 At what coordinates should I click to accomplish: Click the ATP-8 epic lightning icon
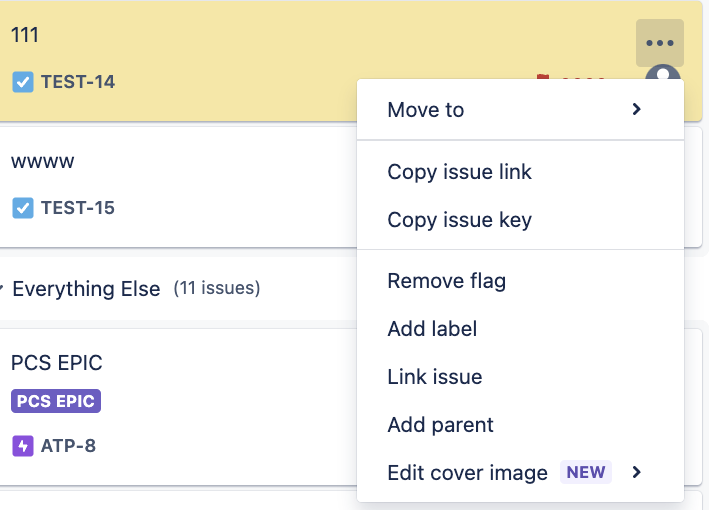tap(23, 446)
